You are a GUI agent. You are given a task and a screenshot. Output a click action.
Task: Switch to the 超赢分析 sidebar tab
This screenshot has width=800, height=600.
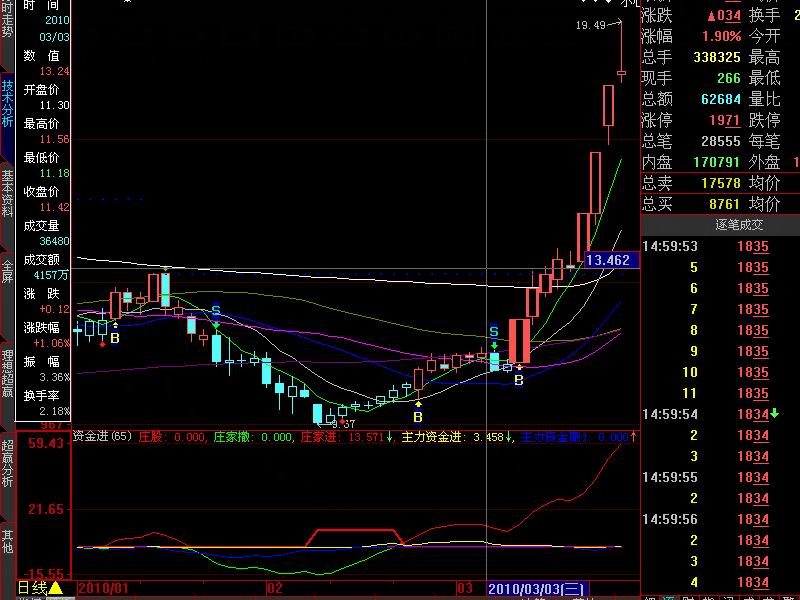click(7, 463)
